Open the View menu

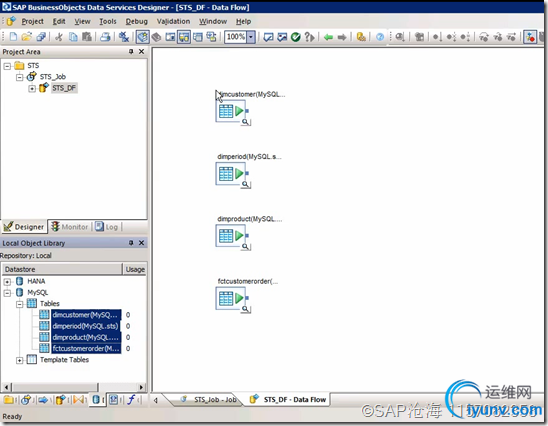pos(82,21)
